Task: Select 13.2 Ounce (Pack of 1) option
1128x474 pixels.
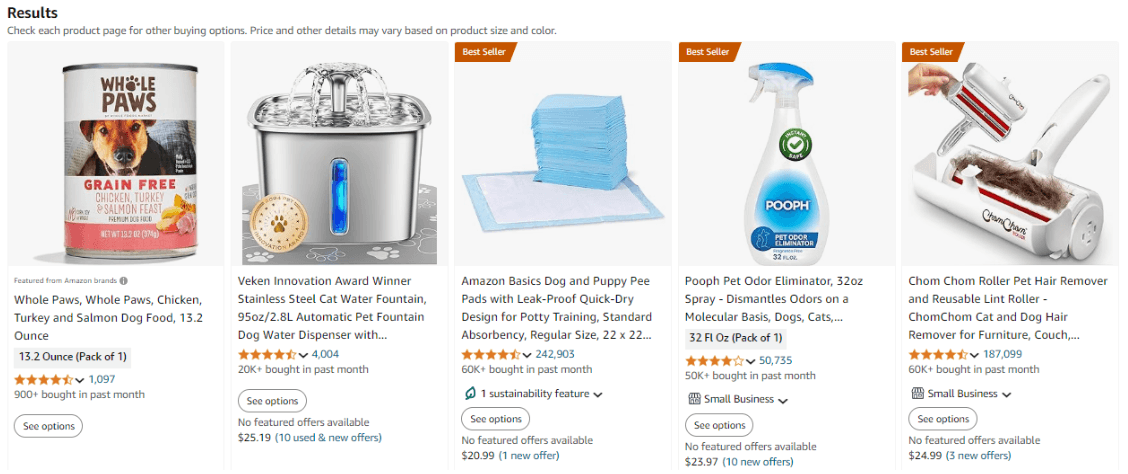Action: pos(73,357)
